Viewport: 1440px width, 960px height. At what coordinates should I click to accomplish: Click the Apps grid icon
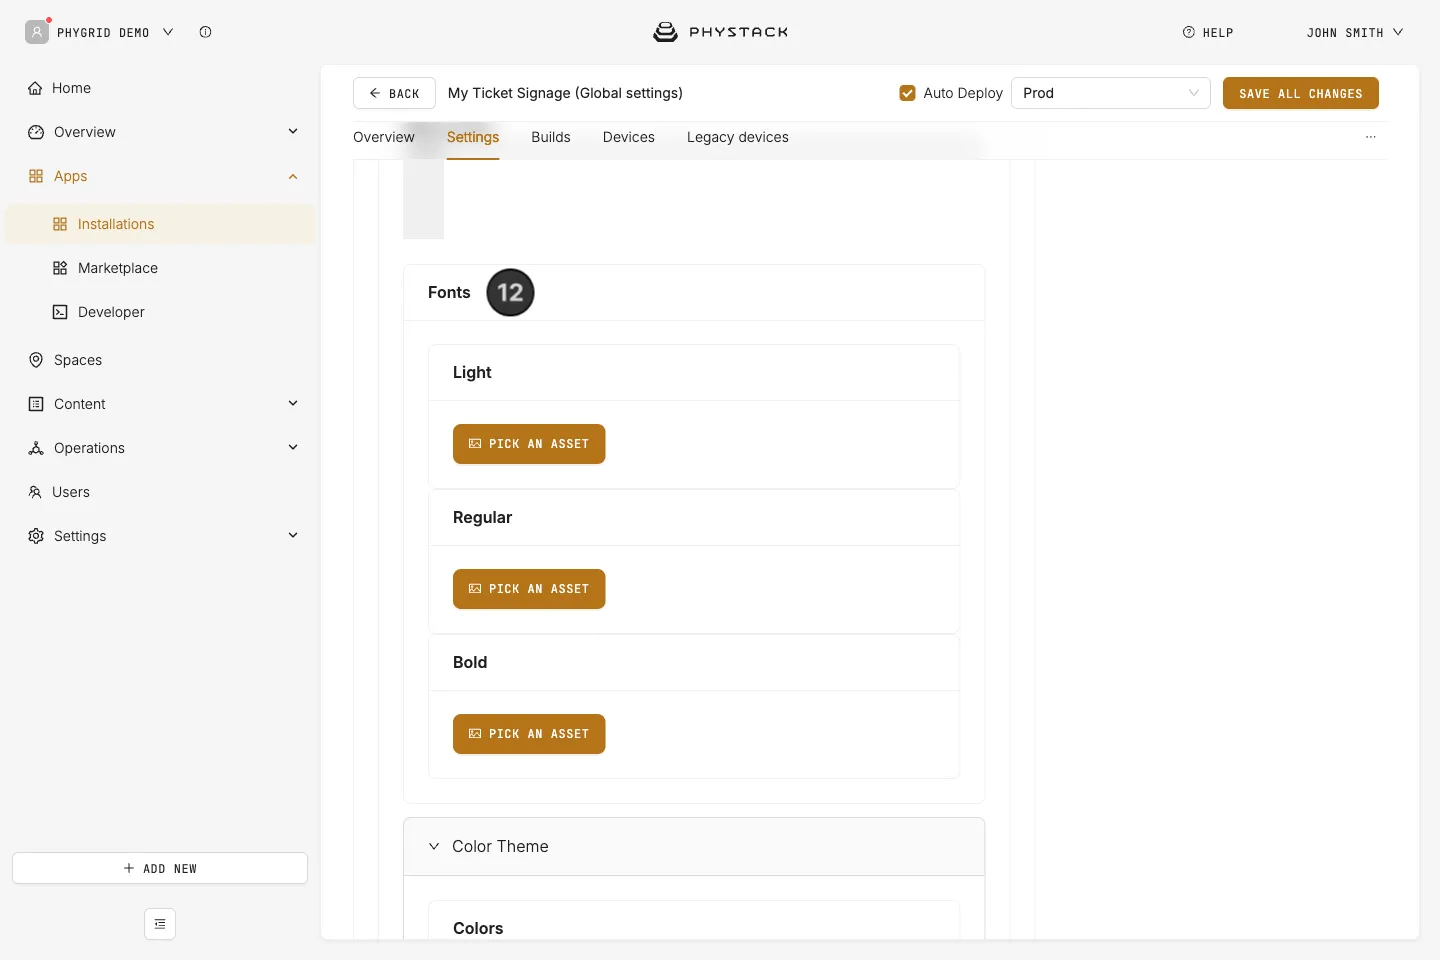click(x=36, y=176)
